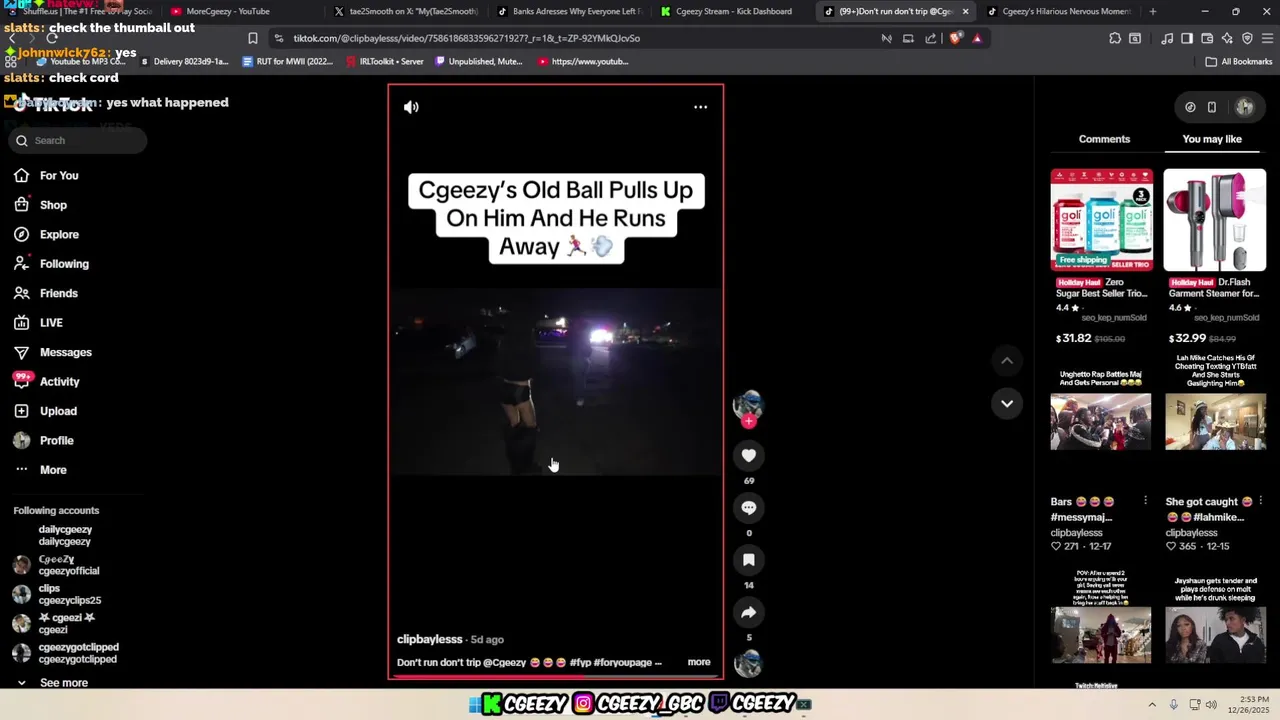The image size is (1280, 720).
Task: Open Unghetto Rap Battles video thumbnail
Action: (1101, 421)
